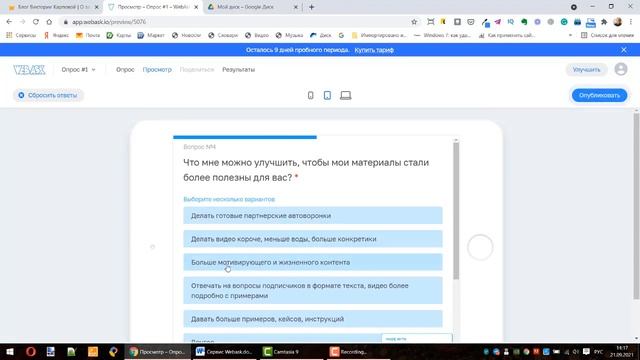640x360 pixels.
Task: Open the browser home page
Action: click(49, 22)
